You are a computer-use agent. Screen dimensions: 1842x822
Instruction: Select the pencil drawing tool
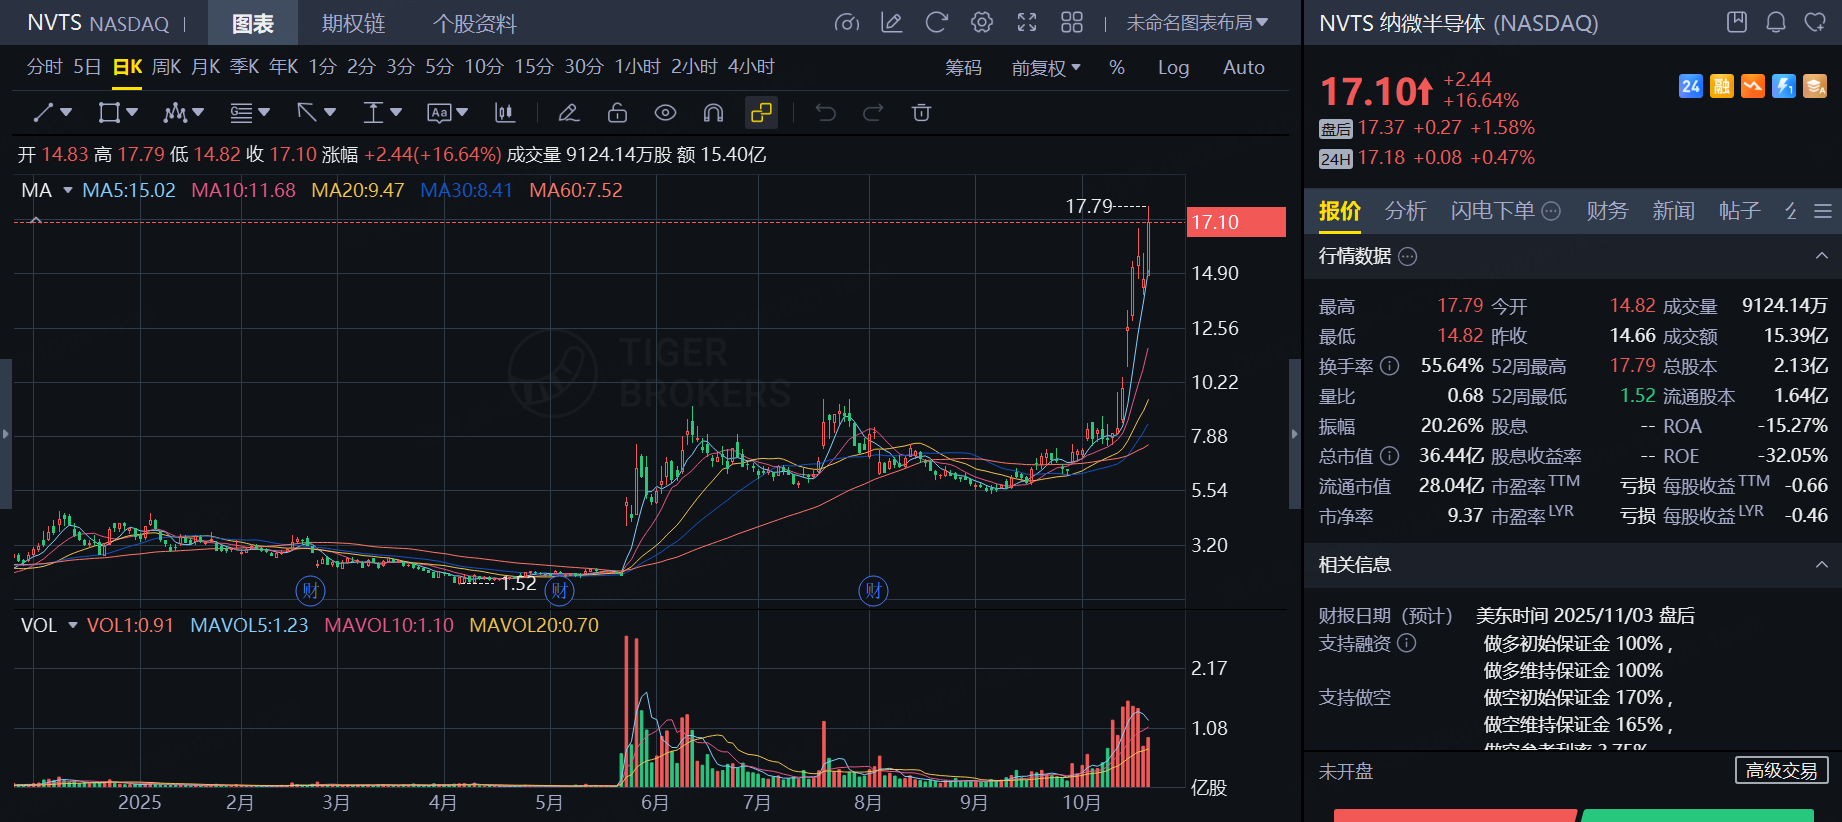pyautogui.click(x=568, y=113)
